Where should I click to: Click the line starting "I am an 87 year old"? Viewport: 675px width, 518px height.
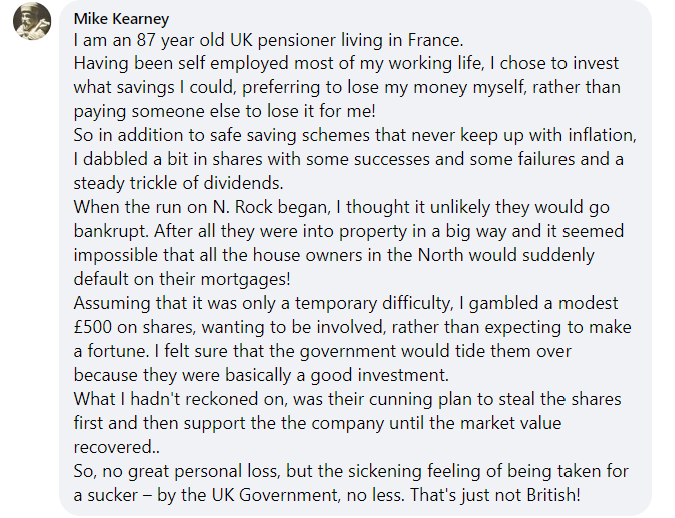(x=268, y=40)
